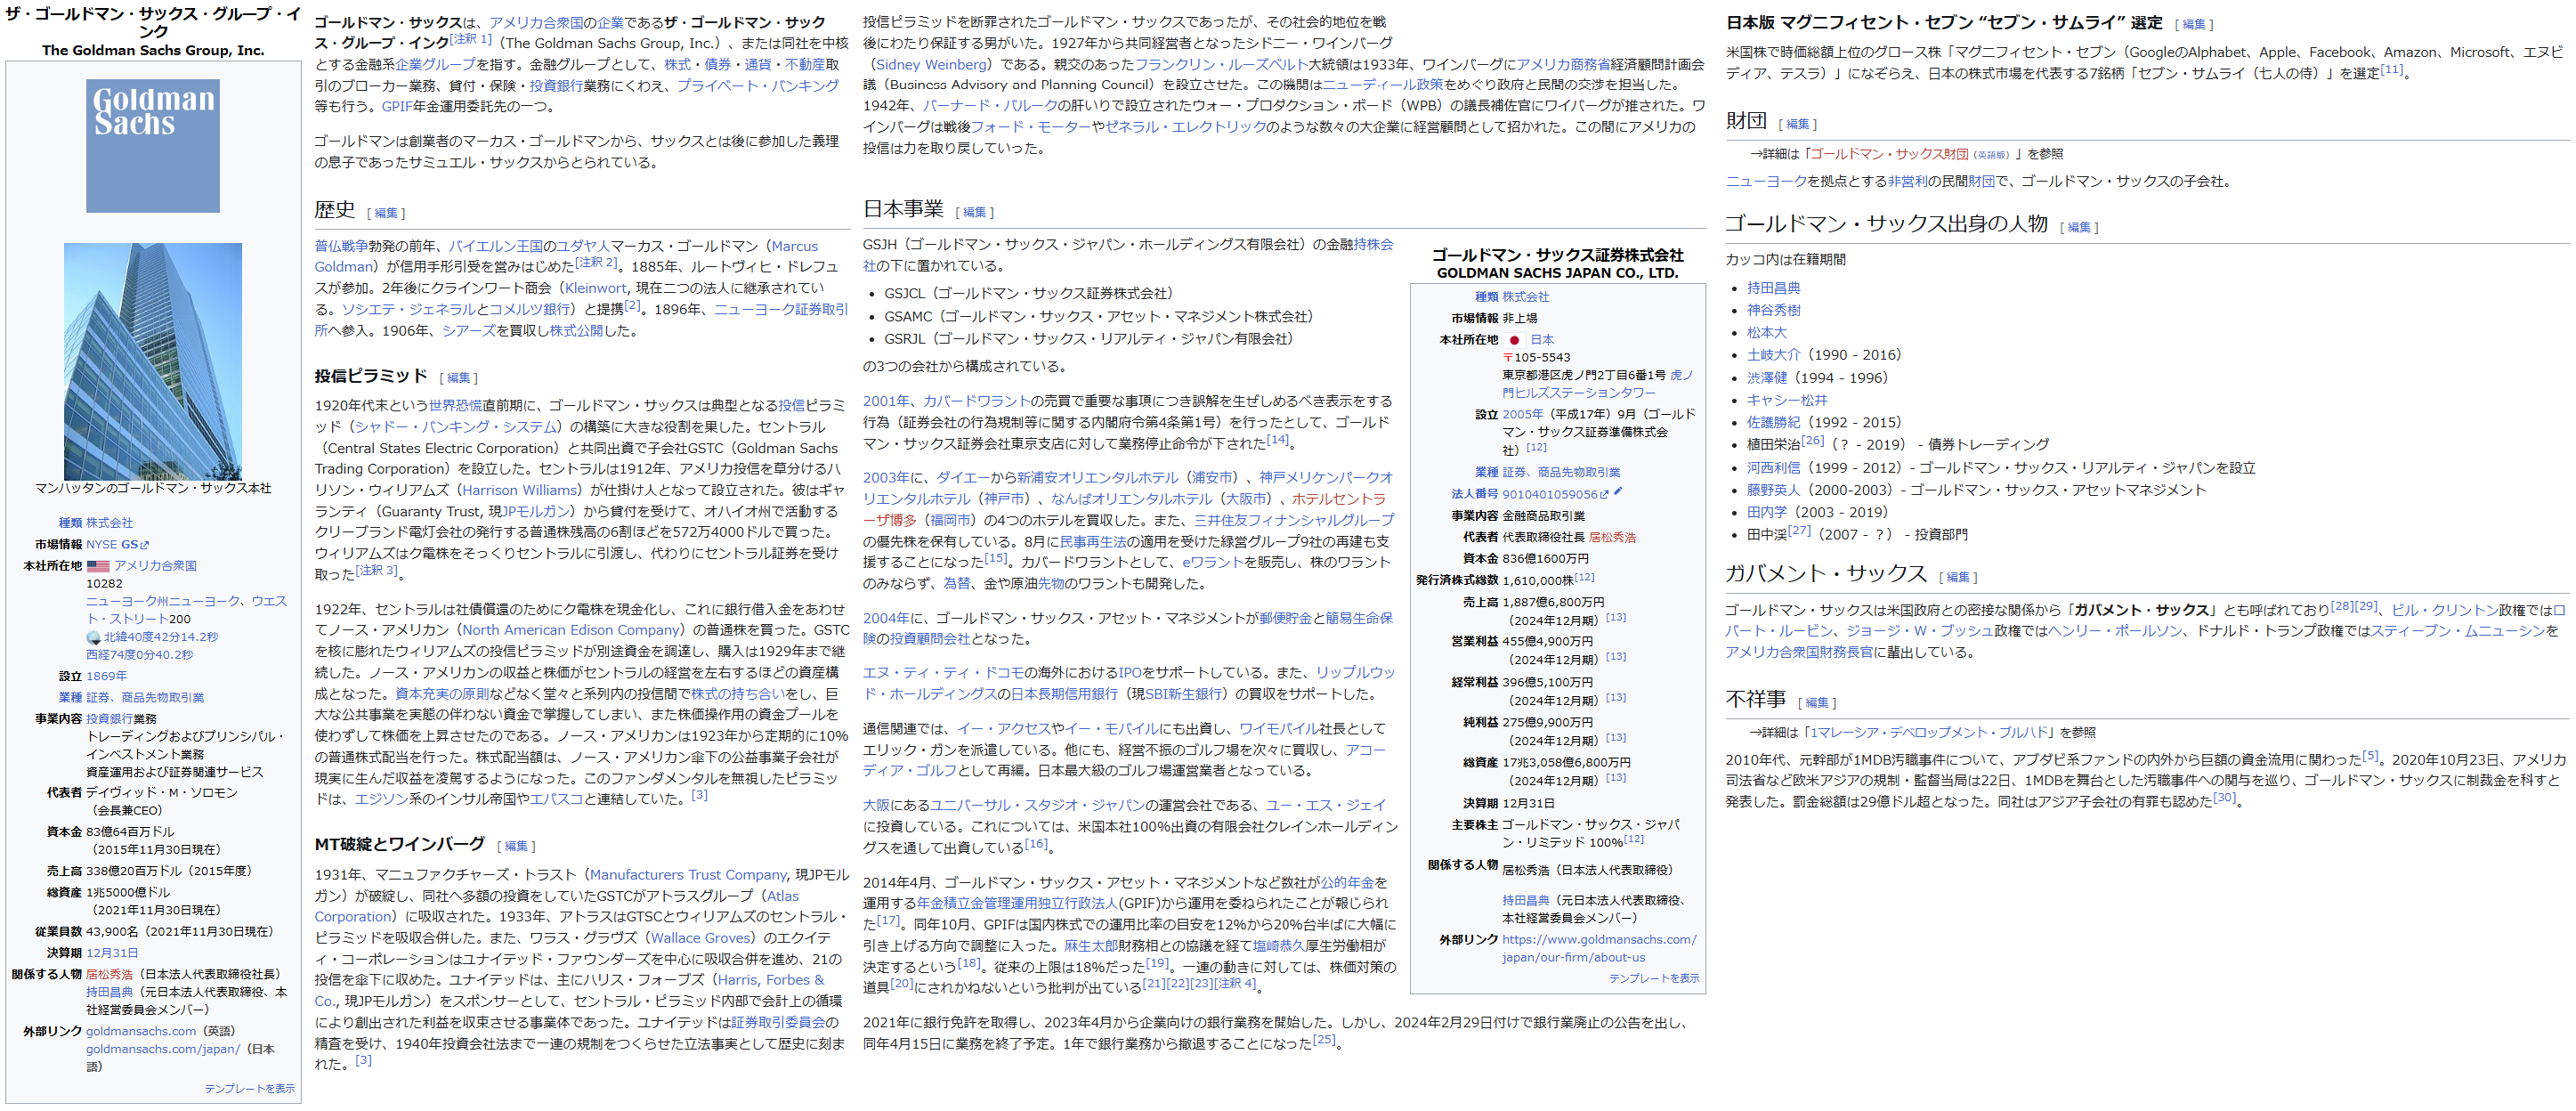This screenshot has height=1111, width=2576.
Task: Edit the MT破綻とワインバーグ section
Action: 516,846
